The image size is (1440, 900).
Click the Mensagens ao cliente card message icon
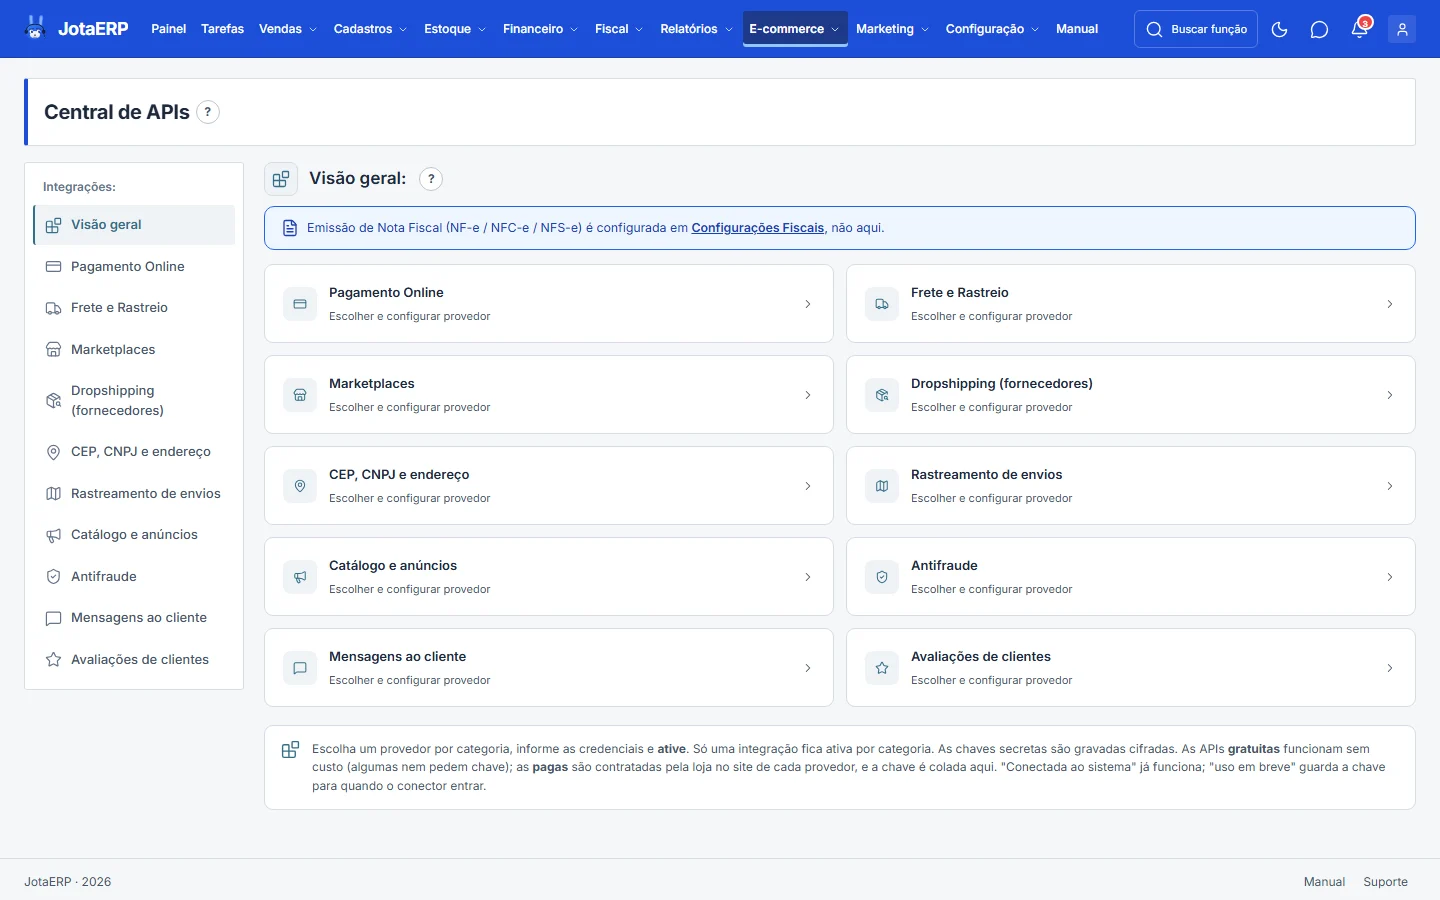coord(300,668)
